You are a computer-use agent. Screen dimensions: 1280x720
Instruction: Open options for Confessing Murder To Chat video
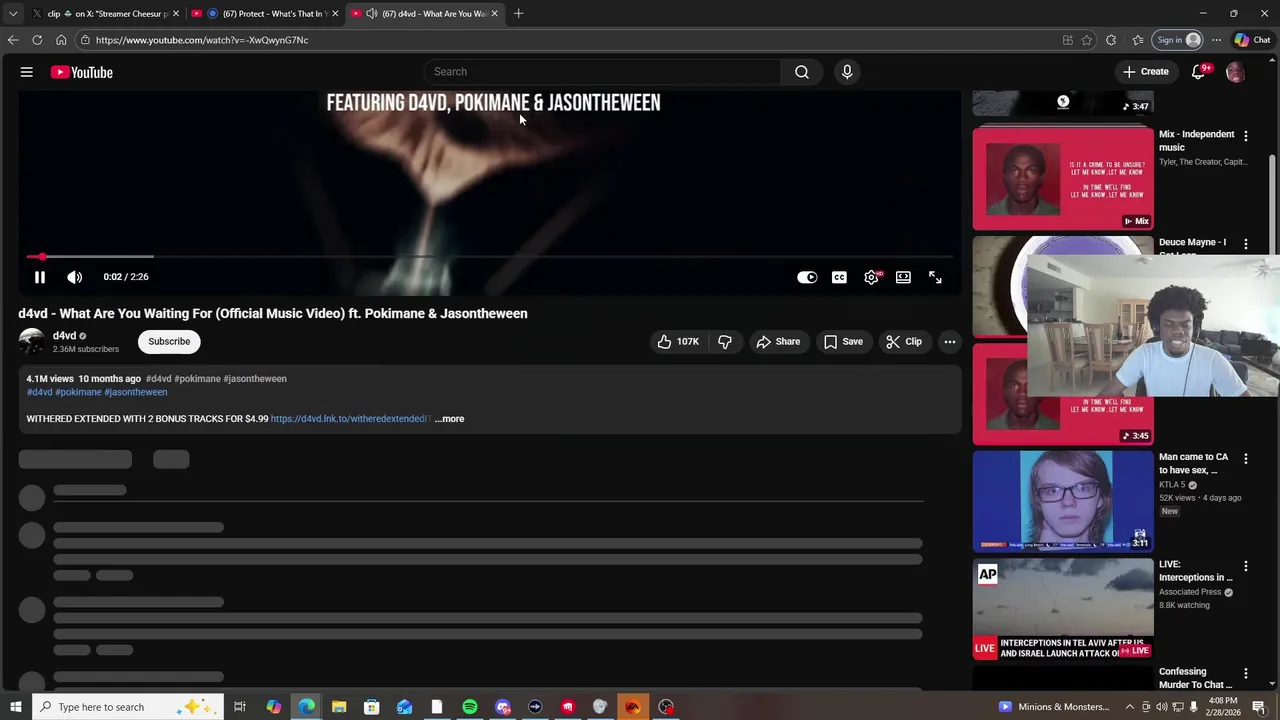pyautogui.click(x=1246, y=674)
